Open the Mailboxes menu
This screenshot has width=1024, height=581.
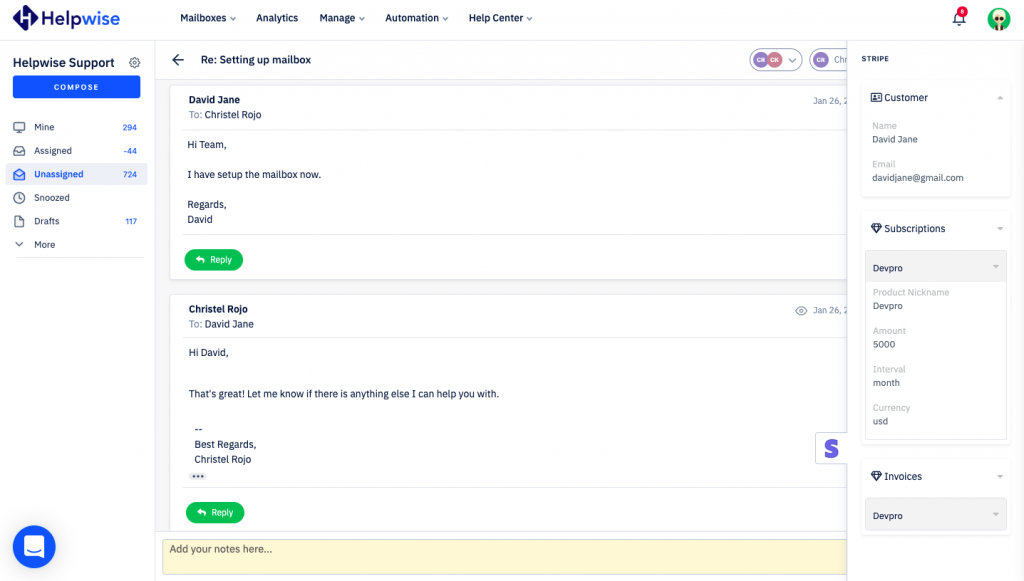coord(208,18)
